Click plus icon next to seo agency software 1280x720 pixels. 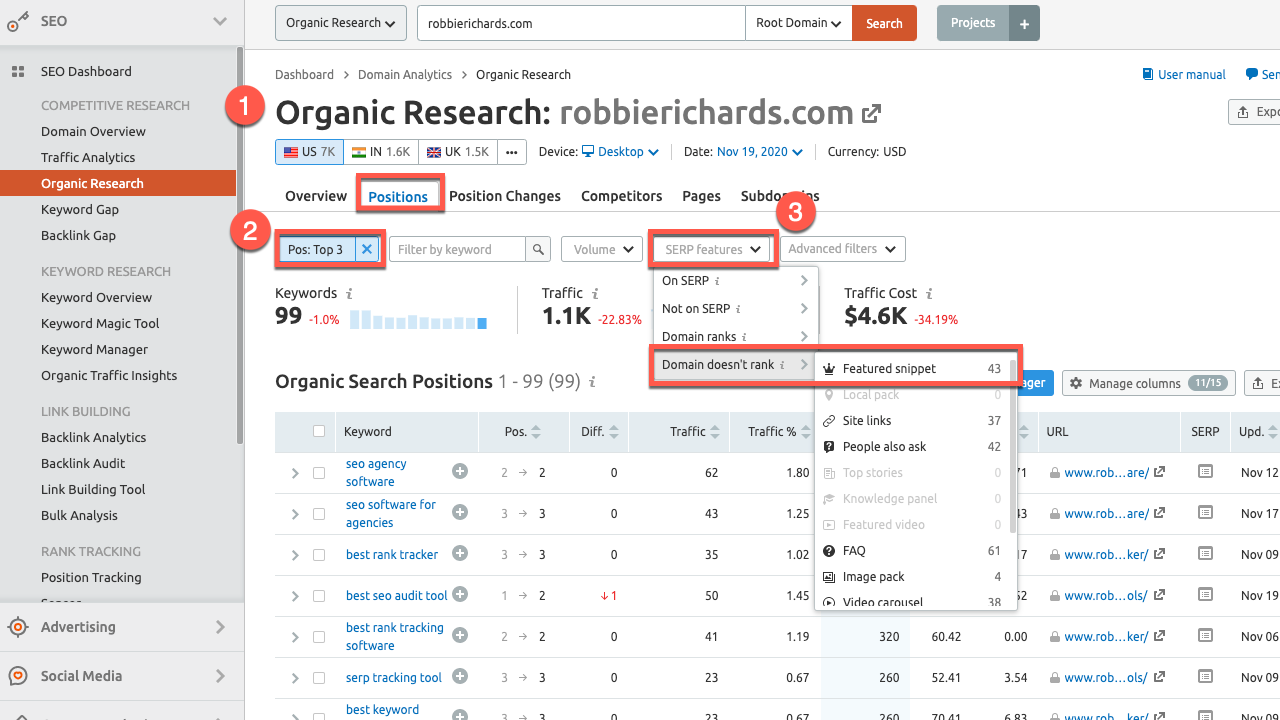pyautogui.click(x=460, y=471)
